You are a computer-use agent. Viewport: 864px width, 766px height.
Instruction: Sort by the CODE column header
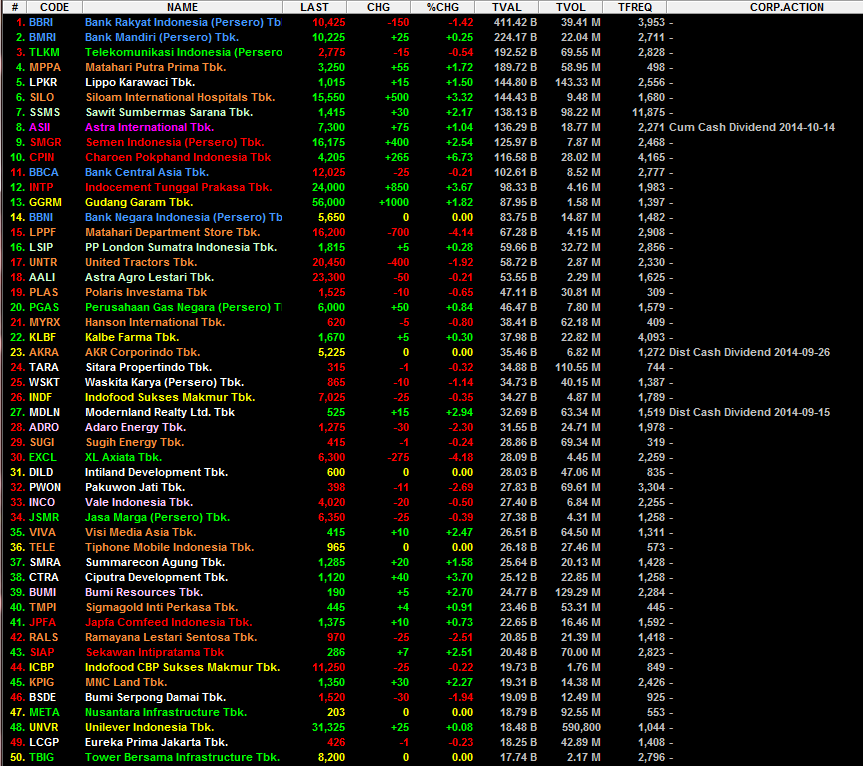tap(55, 7)
